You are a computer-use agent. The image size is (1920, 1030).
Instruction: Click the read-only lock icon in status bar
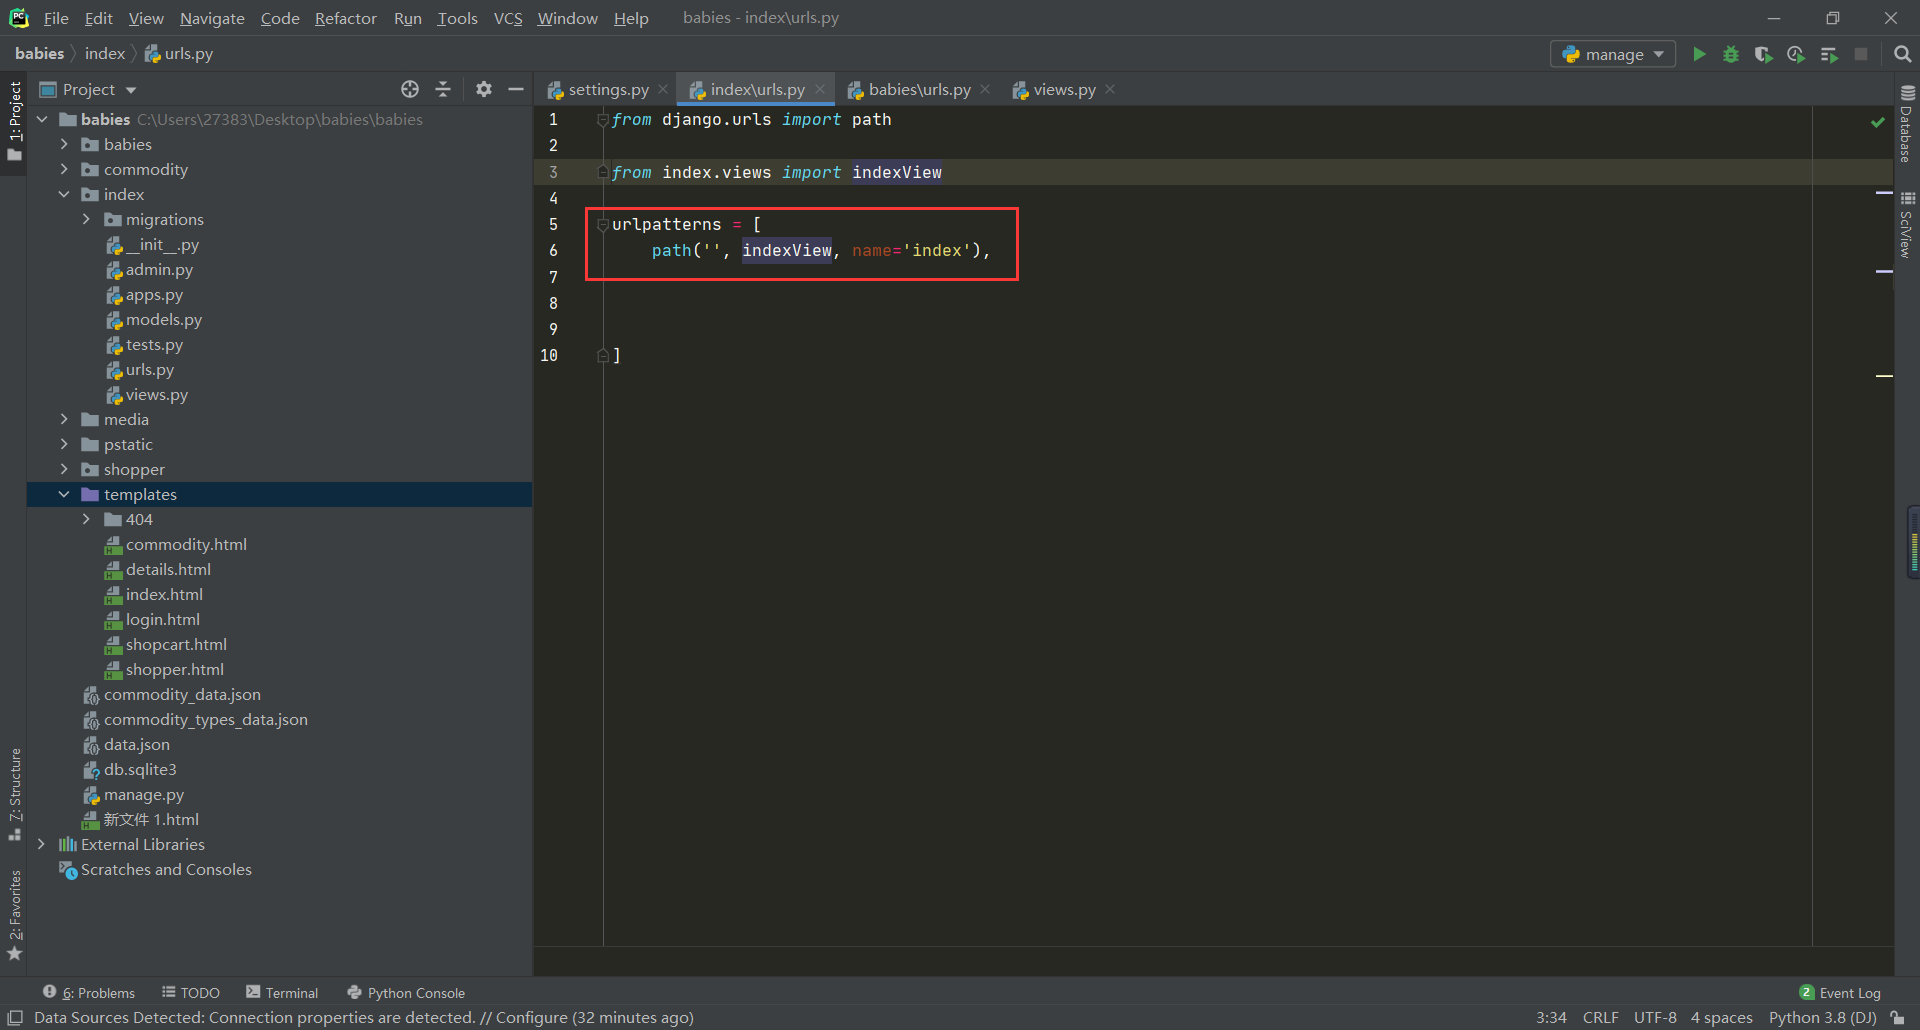tap(1897, 1018)
